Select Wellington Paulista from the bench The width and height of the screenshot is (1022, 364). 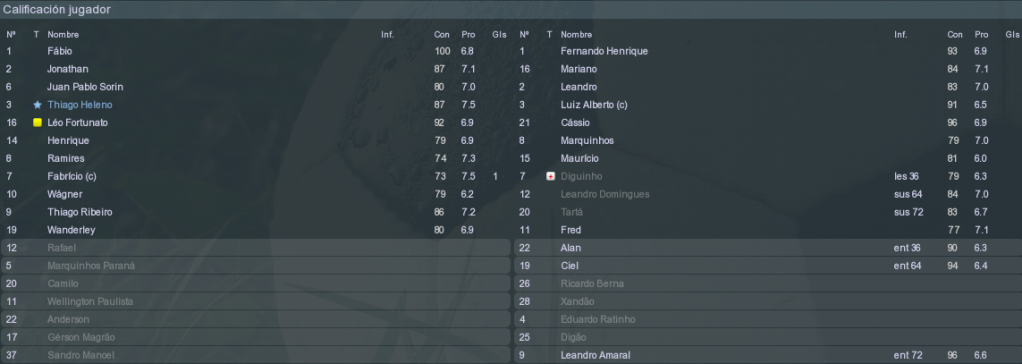[x=256, y=301]
